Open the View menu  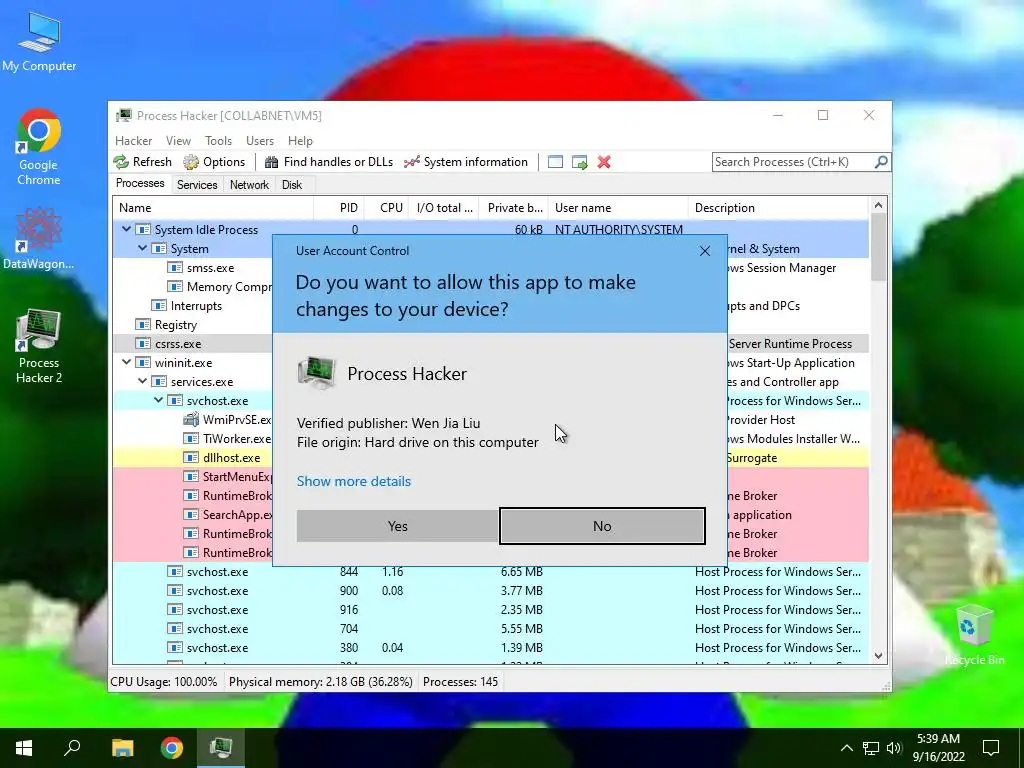[x=178, y=141]
